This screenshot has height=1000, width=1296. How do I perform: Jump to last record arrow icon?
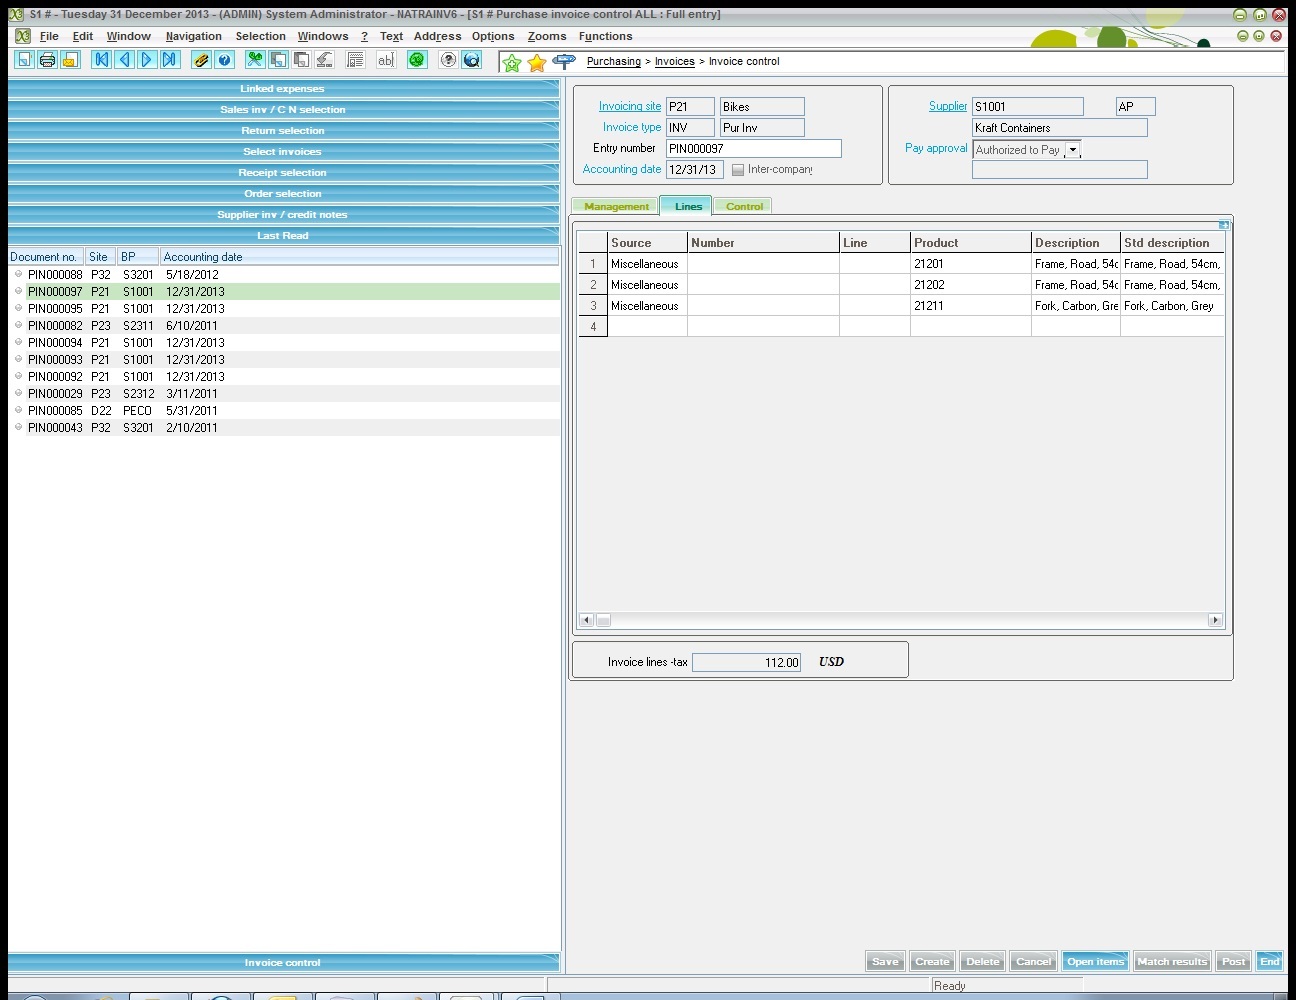[170, 60]
